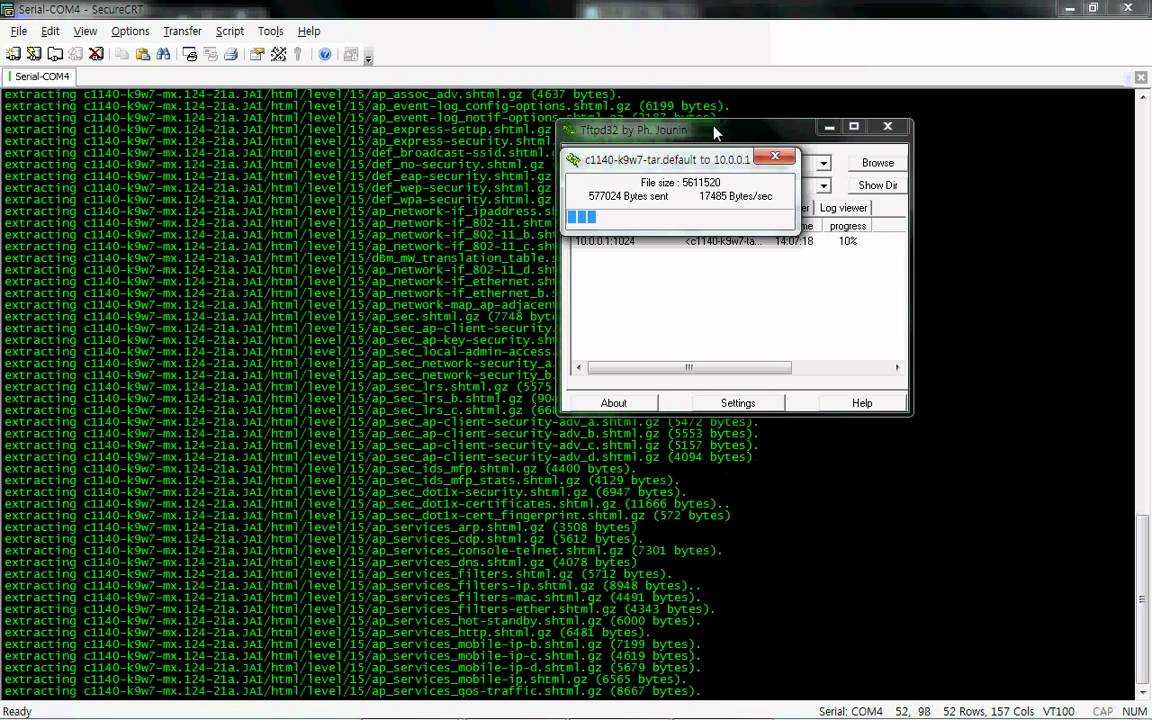
Task: Click the Find binoculars icon
Action: pyautogui.click(x=163, y=54)
